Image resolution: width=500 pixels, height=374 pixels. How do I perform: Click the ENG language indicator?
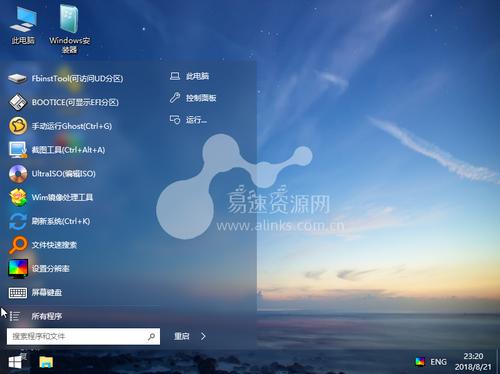pos(438,362)
